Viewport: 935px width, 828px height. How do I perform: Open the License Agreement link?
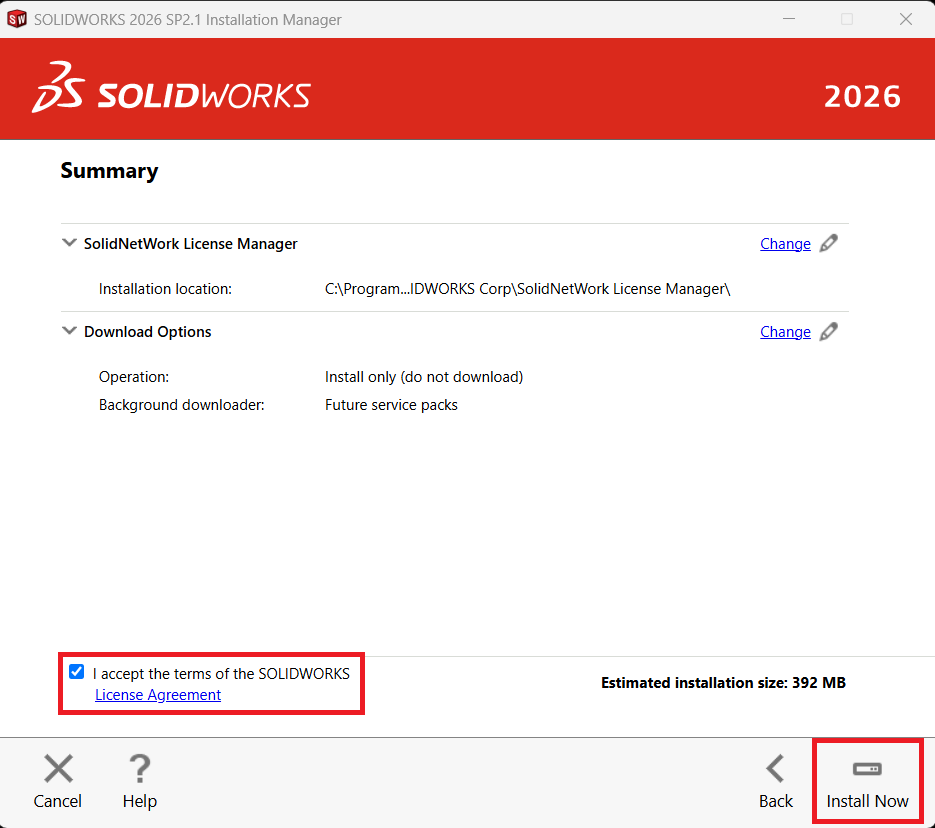(x=158, y=695)
